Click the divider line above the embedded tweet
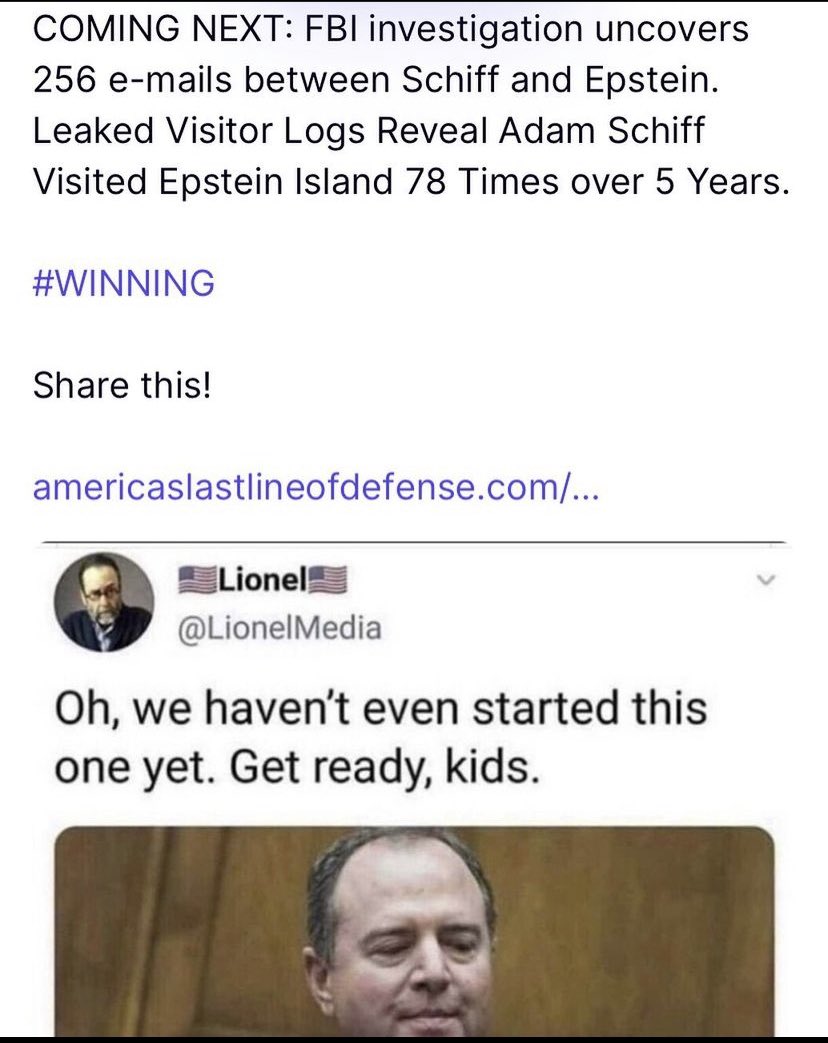Viewport: 828px width, 1043px height. tap(413, 542)
